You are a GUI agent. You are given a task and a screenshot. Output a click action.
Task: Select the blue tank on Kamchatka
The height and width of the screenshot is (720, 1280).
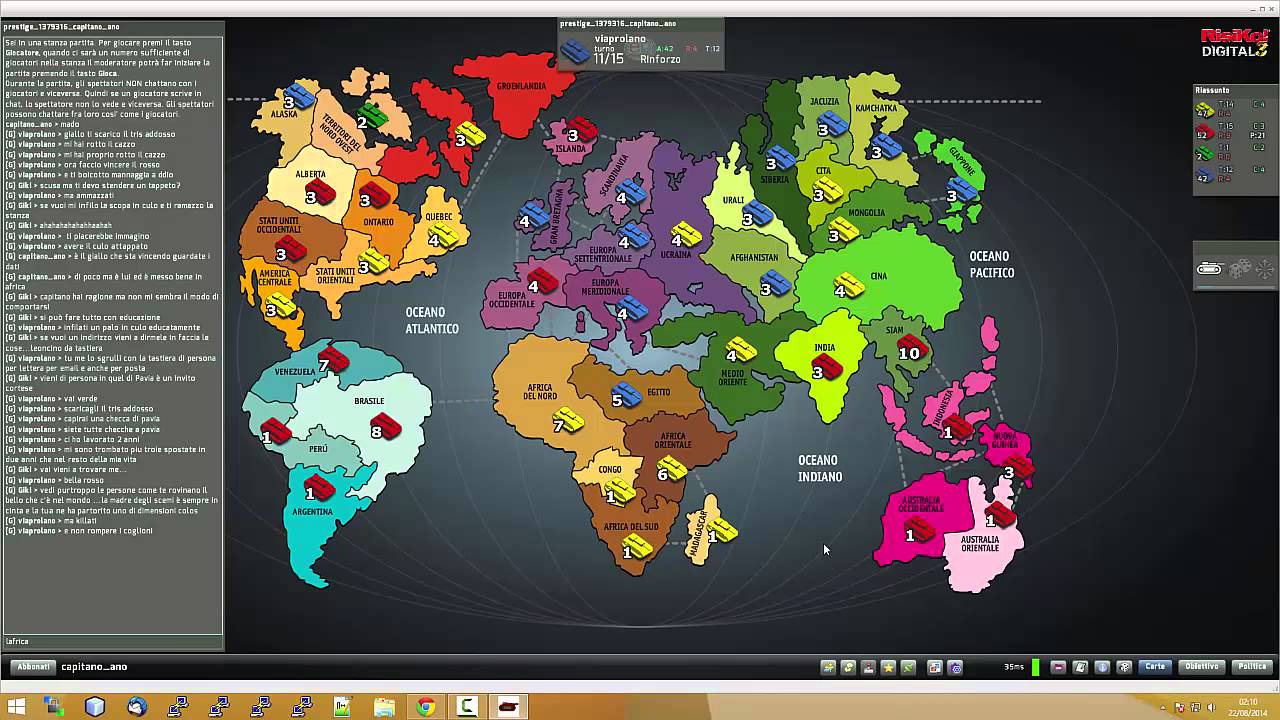pos(885,147)
